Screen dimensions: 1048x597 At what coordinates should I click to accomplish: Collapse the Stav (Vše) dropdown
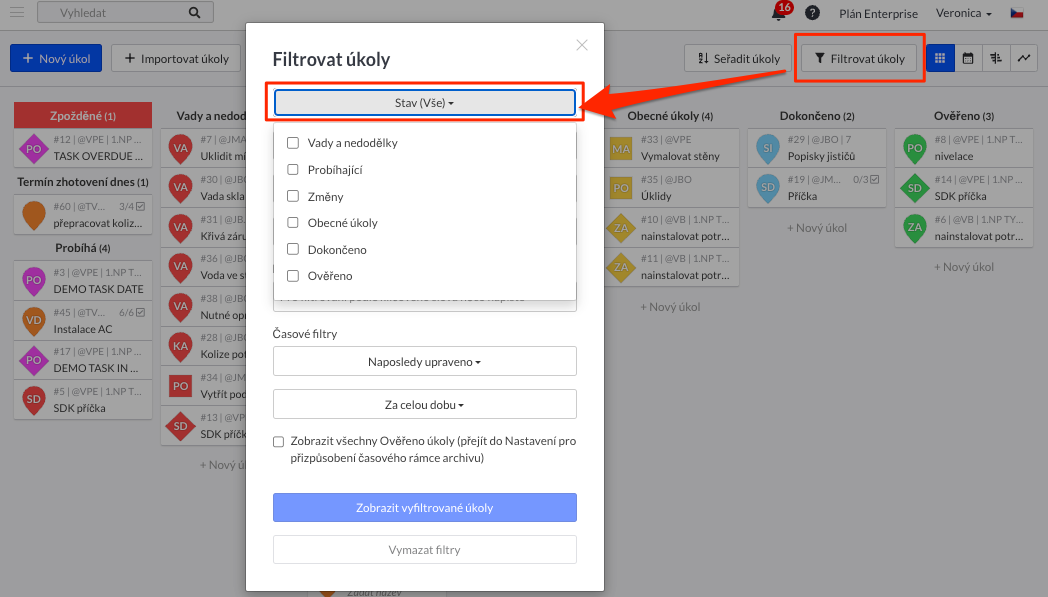pyautogui.click(x=424, y=102)
